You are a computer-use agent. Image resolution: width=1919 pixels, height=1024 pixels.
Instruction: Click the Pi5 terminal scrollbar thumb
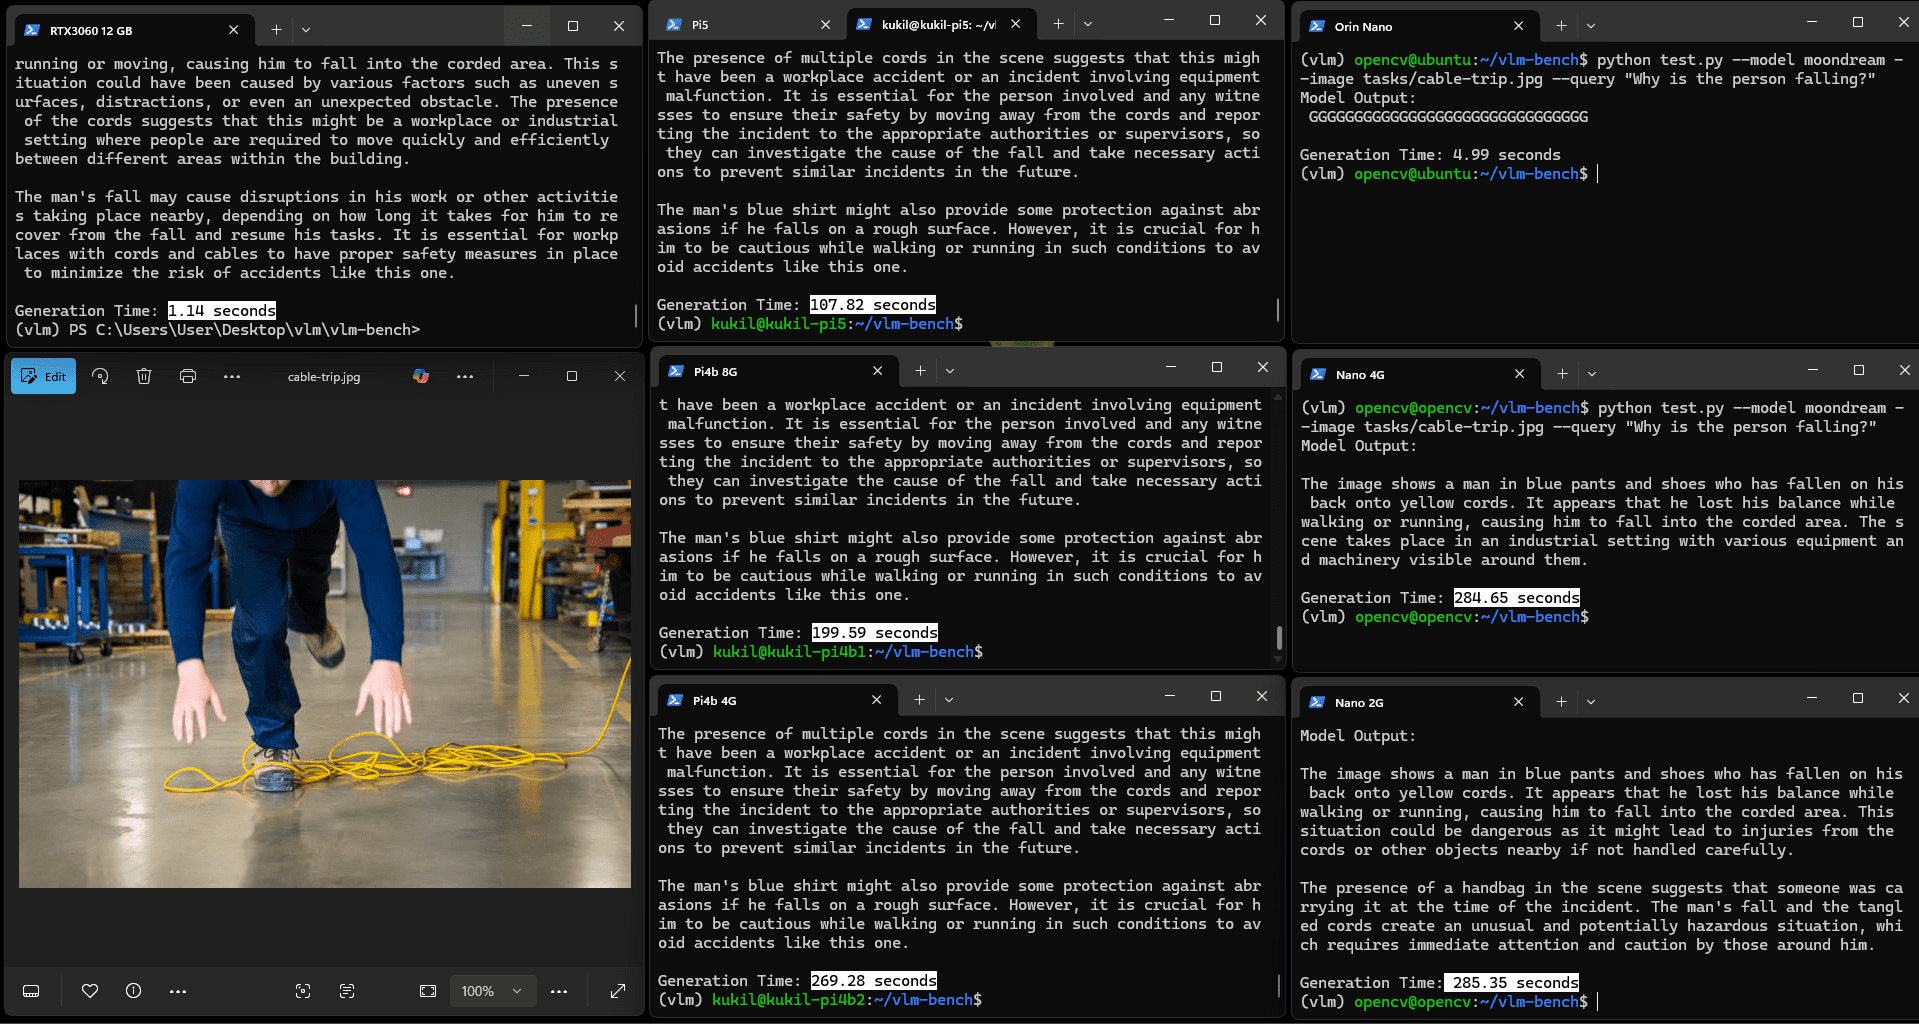click(x=1278, y=309)
